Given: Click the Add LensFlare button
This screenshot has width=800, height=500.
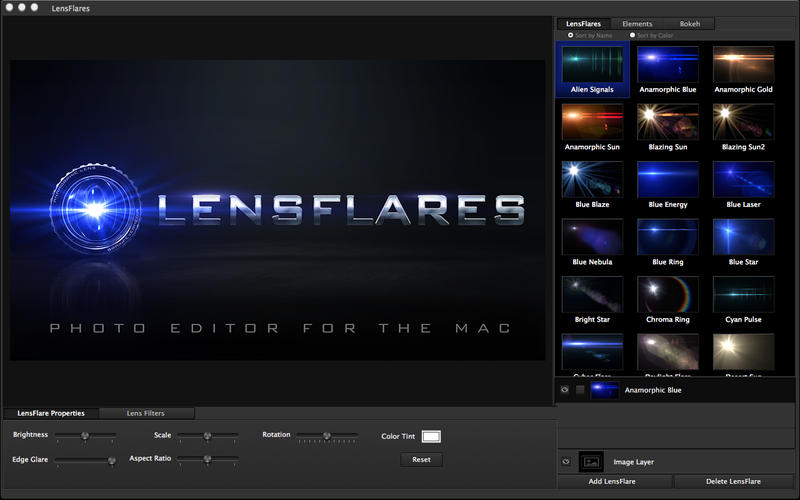Looking at the screenshot, I should coord(614,482).
